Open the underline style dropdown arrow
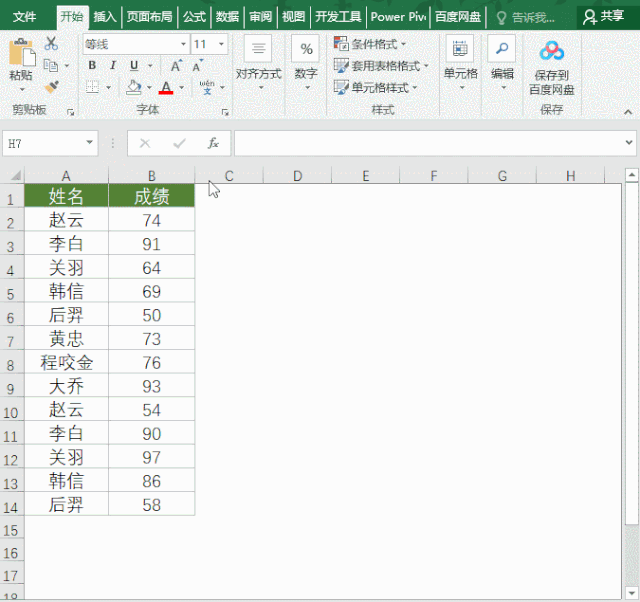Screen dimensions: 640x602 tap(150, 66)
